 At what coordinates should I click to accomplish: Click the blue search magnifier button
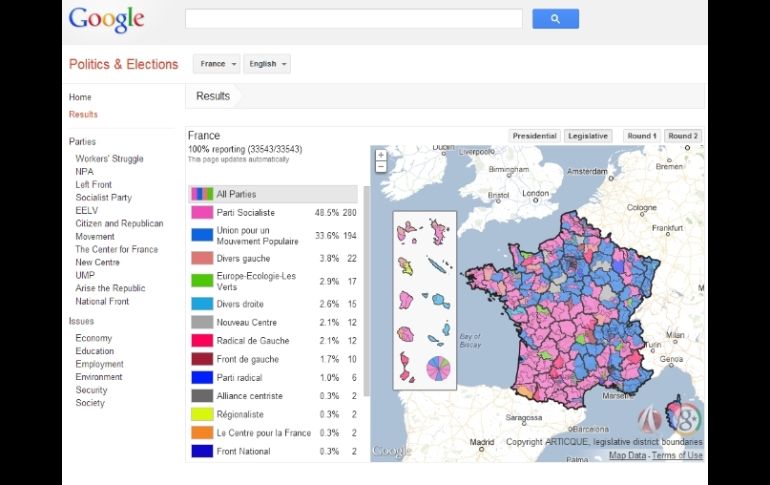point(556,19)
